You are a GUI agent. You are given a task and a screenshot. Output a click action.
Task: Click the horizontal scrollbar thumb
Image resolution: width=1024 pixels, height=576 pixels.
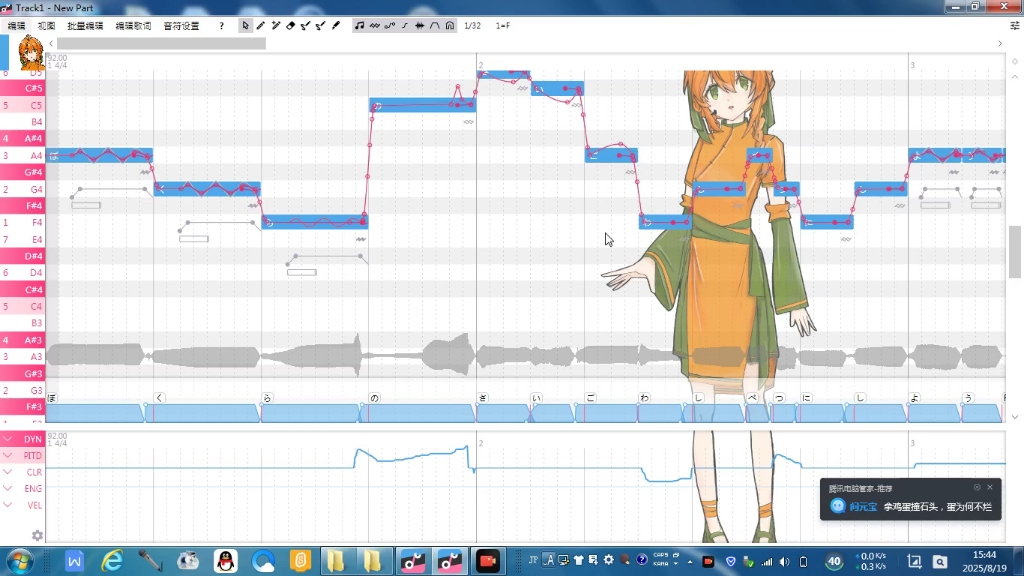pos(161,44)
